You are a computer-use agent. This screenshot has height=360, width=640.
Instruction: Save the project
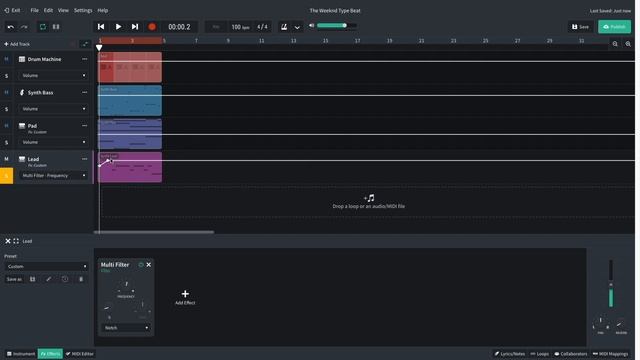pyautogui.click(x=580, y=27)
